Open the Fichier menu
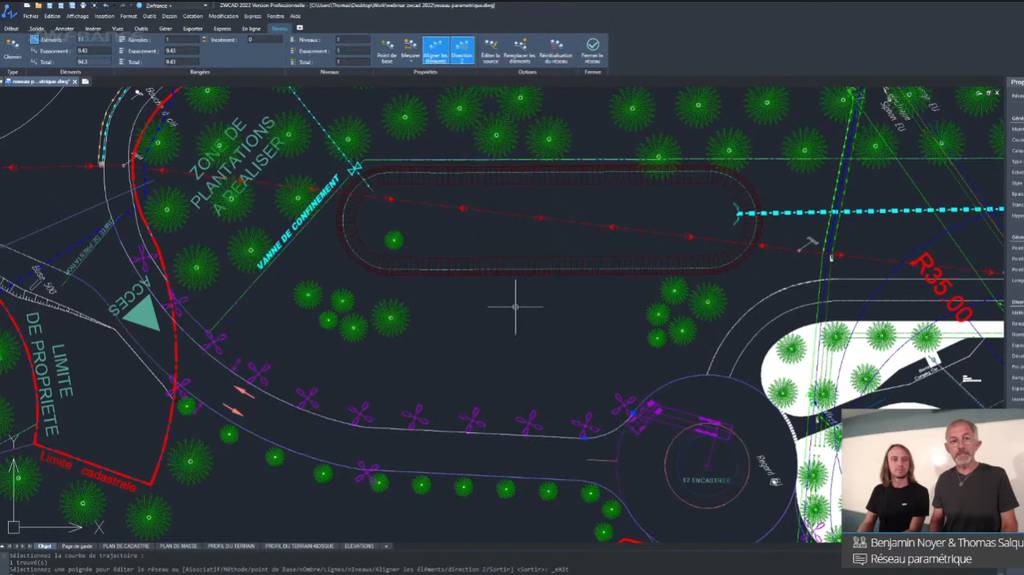This screenshot has width=1024, height=575. point(31,16)
